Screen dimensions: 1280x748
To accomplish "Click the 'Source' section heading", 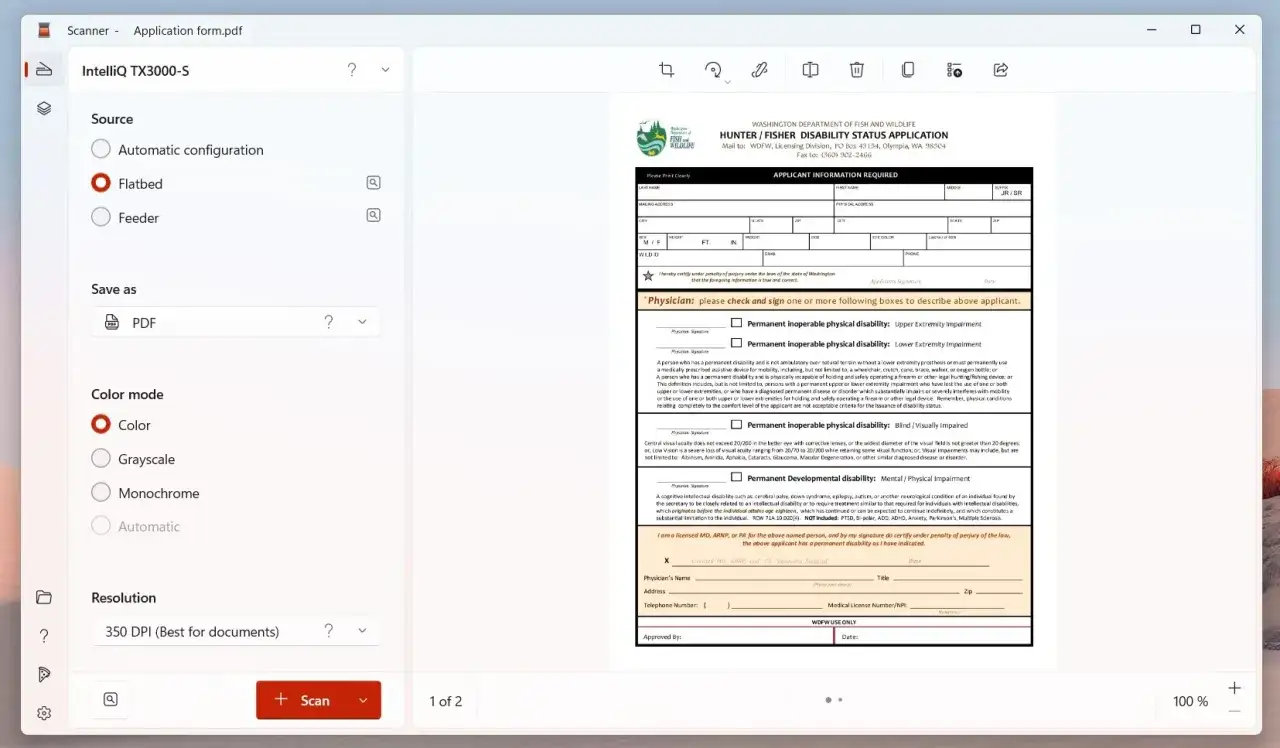I will click(112, 119).
